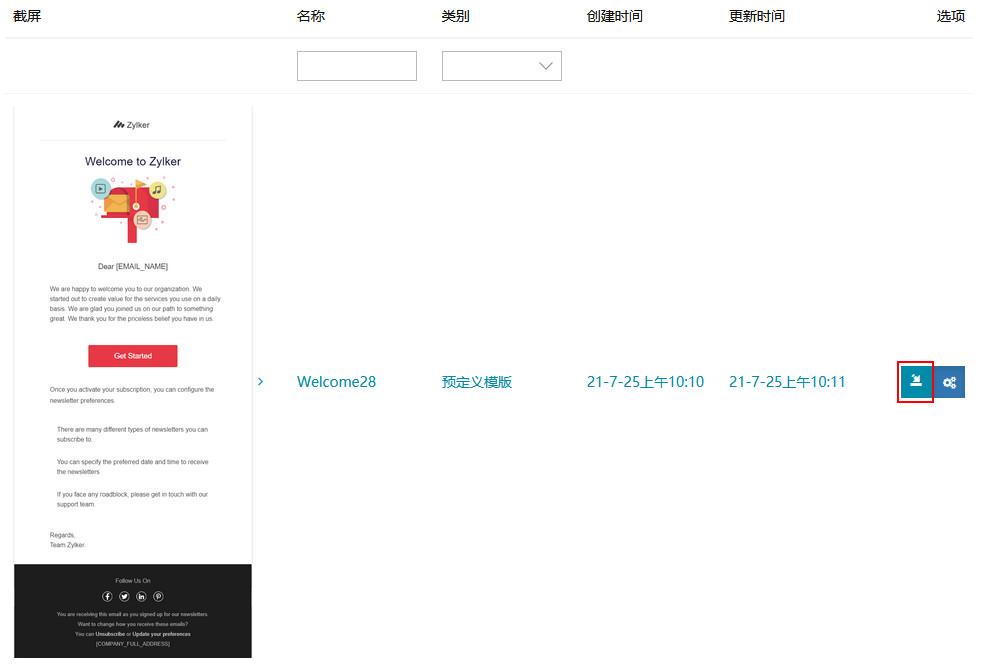This screenshot has height=665, width=984.
Task: Click the 类别 column header
Action: 456,16
